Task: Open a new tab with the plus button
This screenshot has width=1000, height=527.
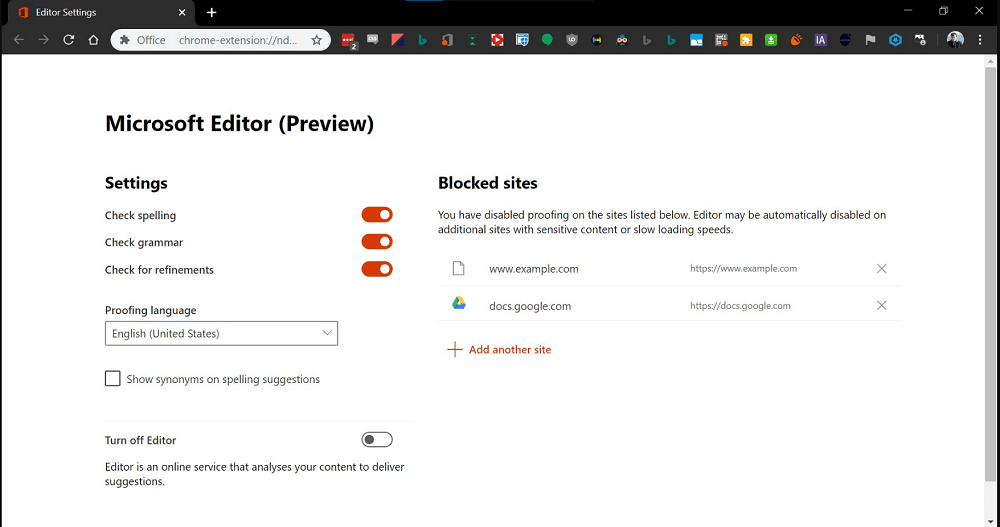Action: click(x=212, y=12)
